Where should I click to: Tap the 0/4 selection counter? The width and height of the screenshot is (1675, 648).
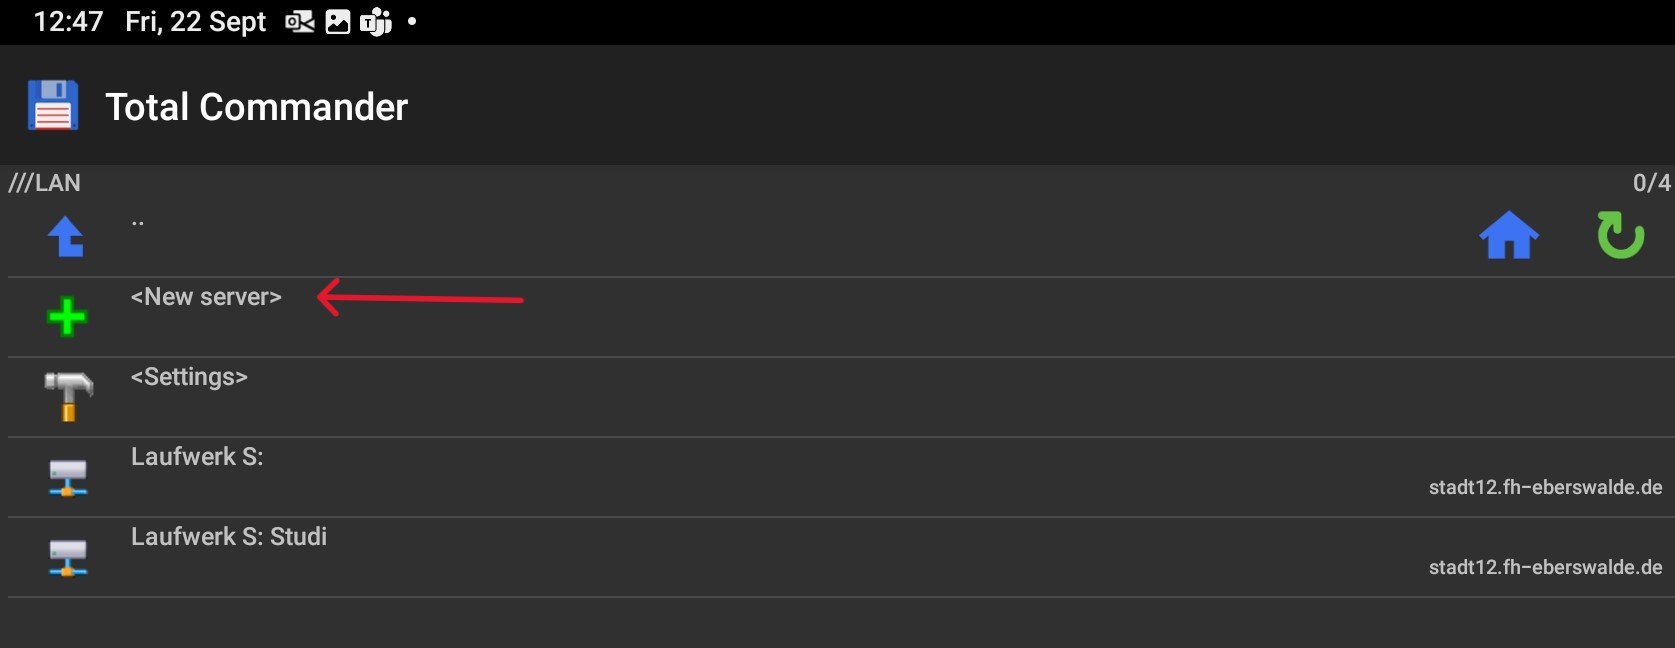tap(1651, 183)
